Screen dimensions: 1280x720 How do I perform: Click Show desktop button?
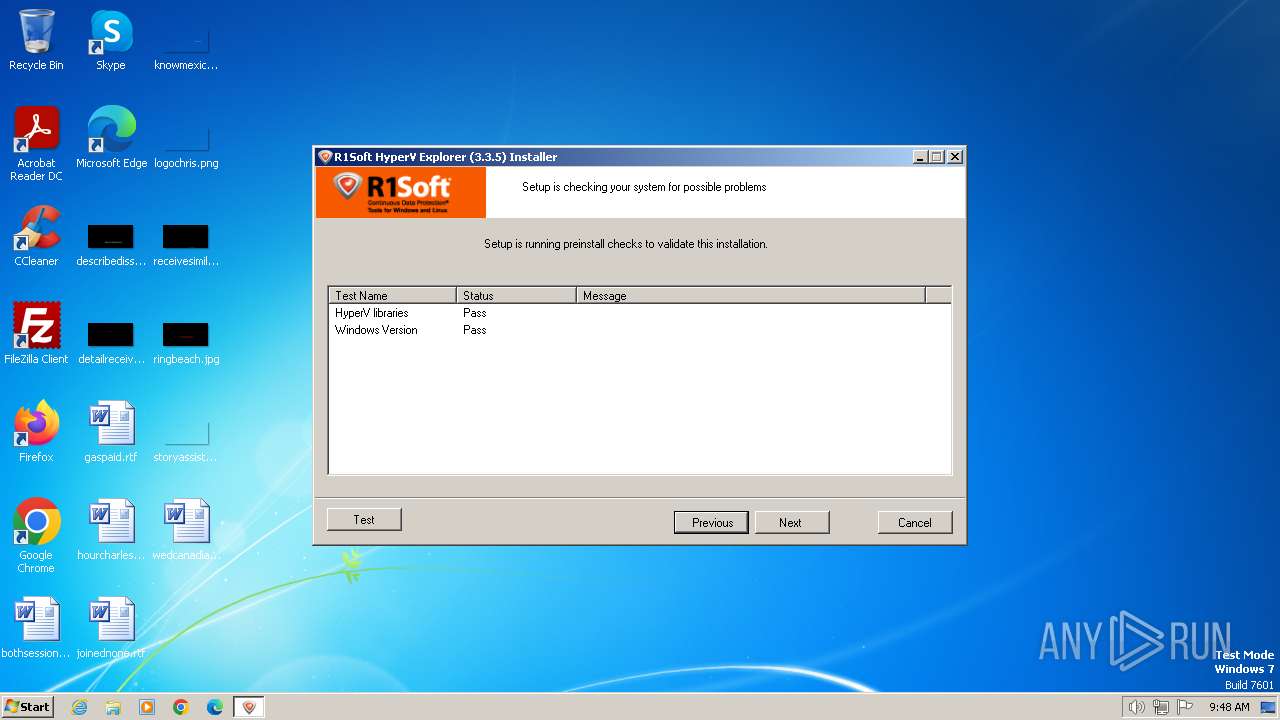[x=1268, y=707]
